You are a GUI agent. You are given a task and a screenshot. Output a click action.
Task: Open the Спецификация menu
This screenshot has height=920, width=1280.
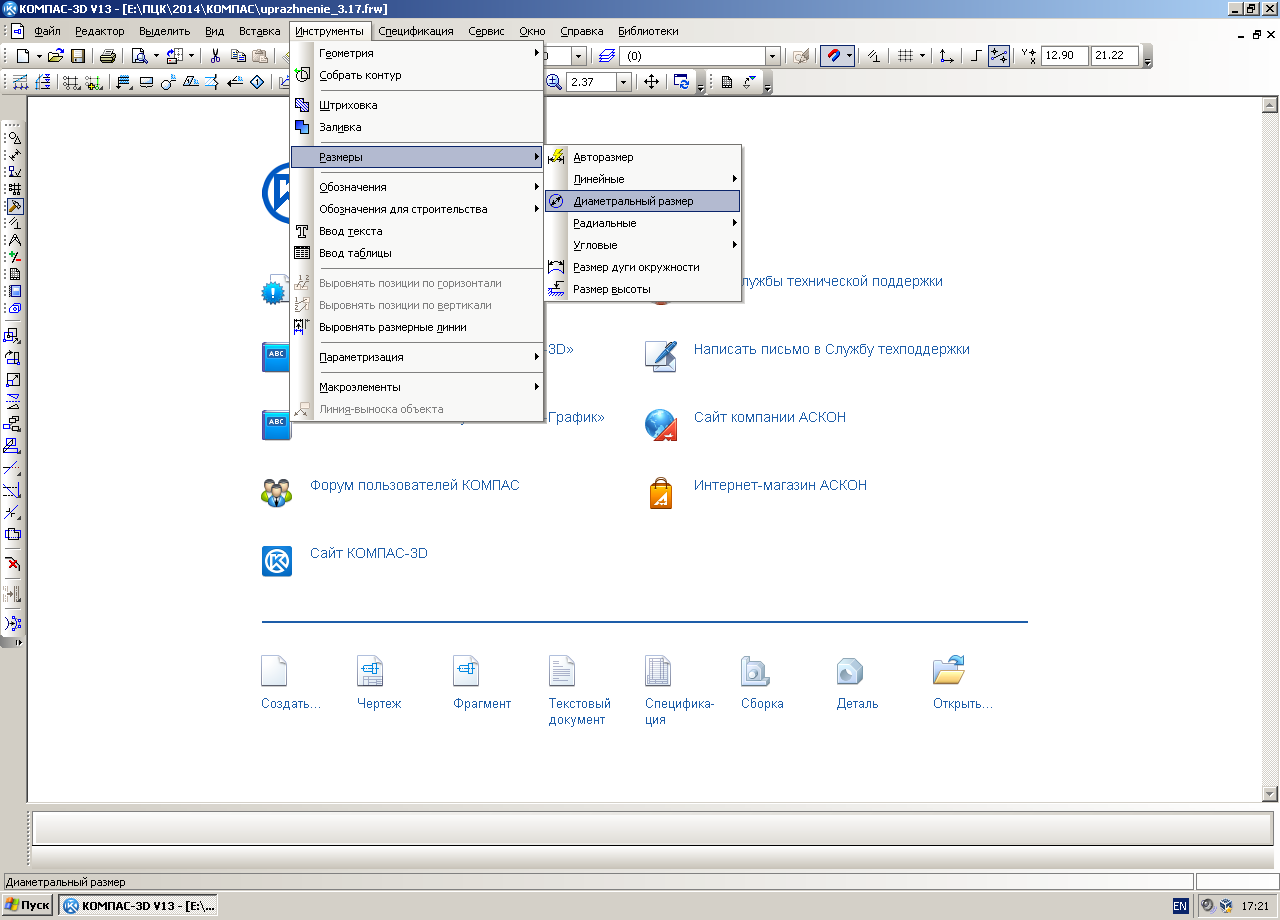[415, 31]
